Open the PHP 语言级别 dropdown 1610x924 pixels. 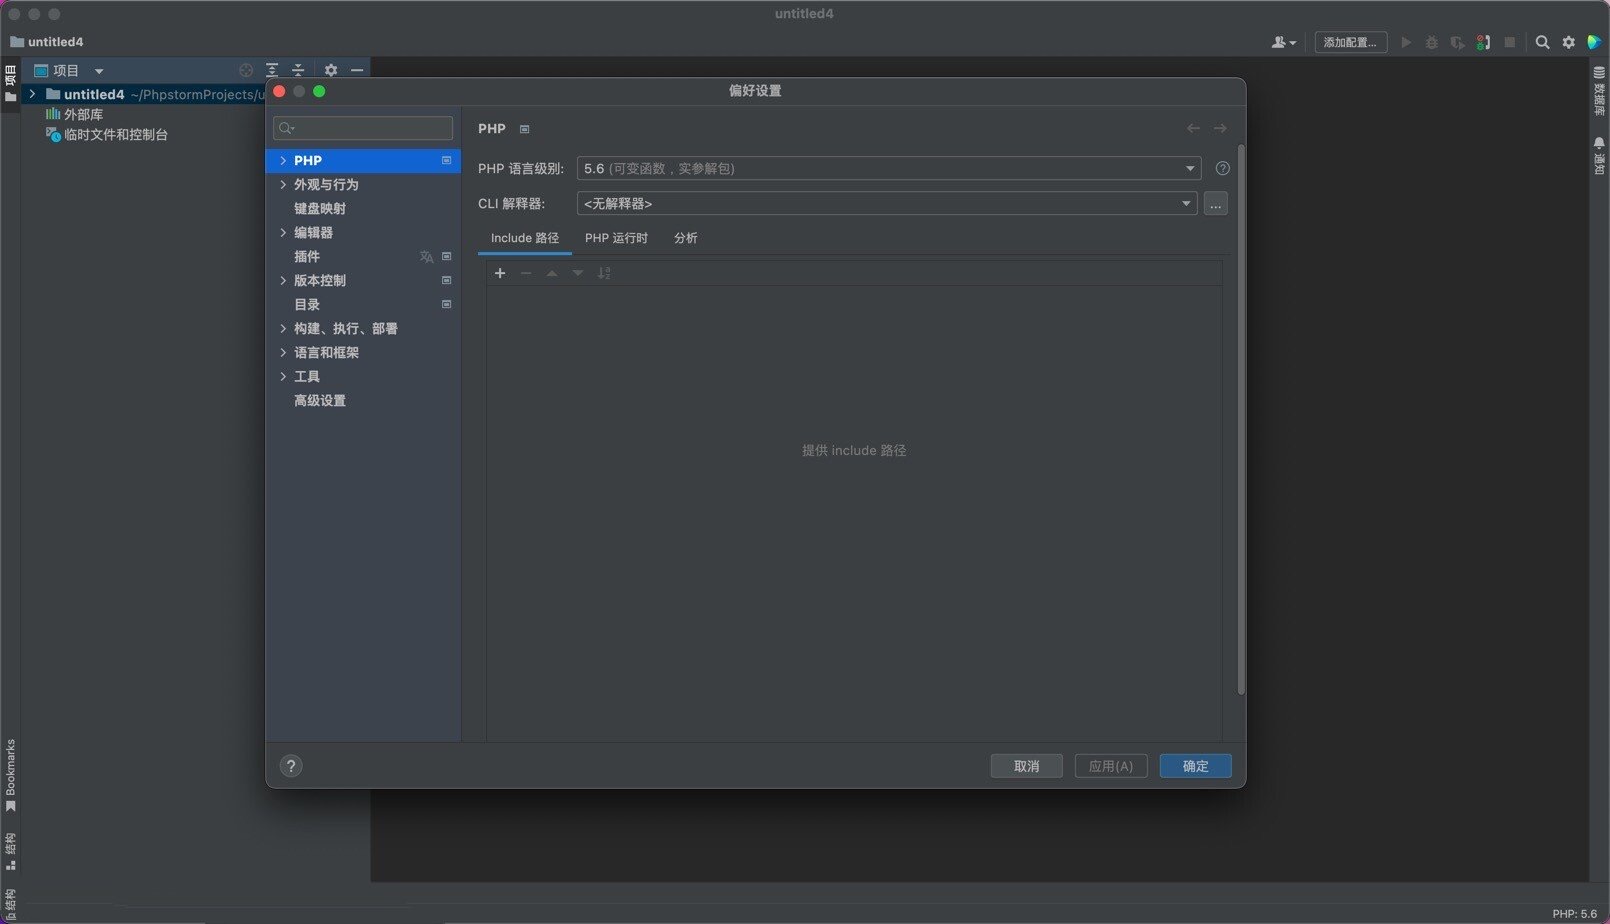point(1189,168)
